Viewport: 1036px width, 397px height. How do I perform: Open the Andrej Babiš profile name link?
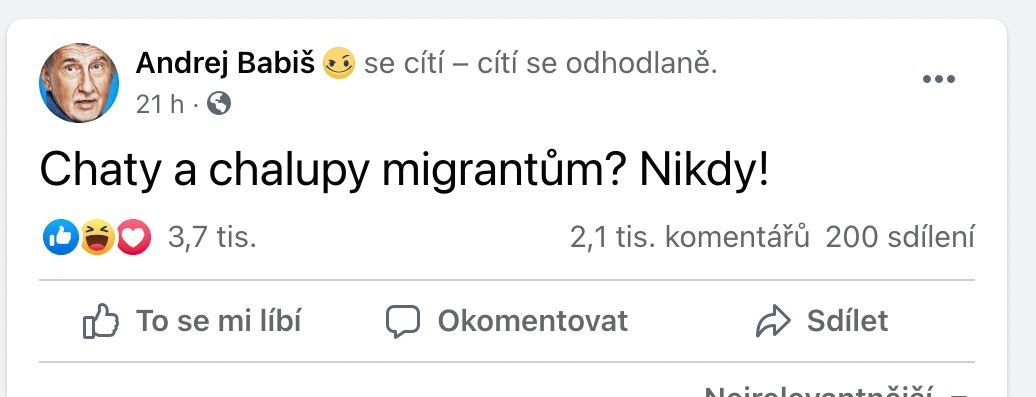[225, 63]
